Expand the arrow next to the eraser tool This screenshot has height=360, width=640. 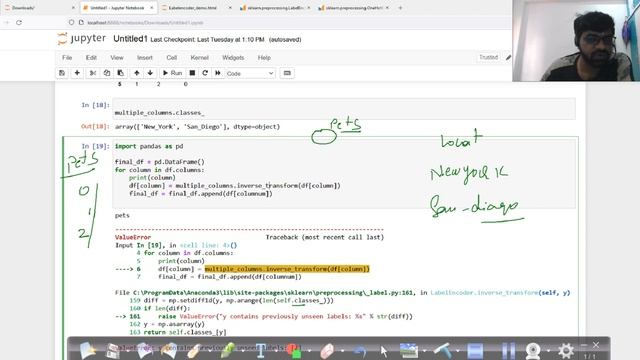click(x=342, y=351)
